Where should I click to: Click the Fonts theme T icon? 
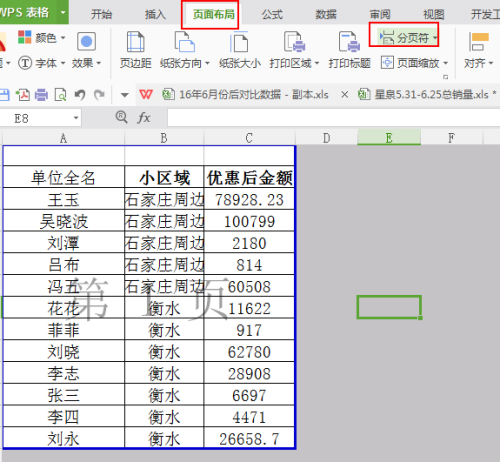(x=25, y=63)
